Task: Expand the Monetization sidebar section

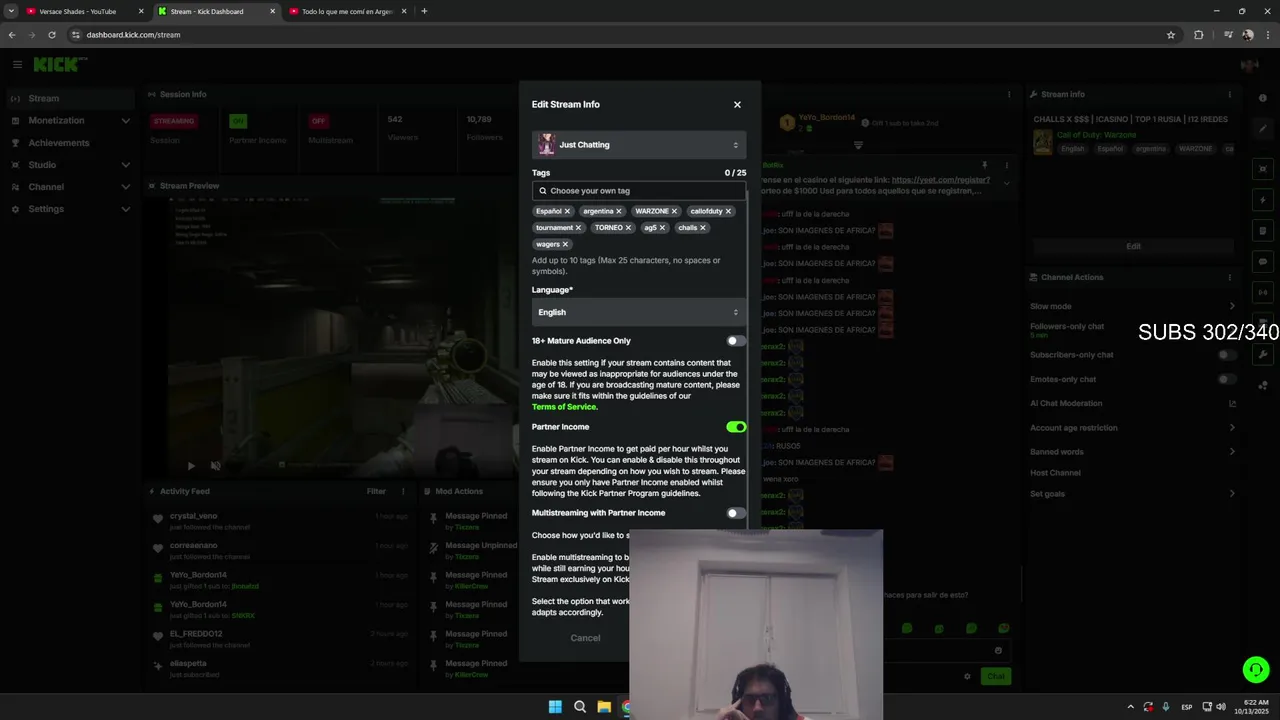Action: [68, 120]
